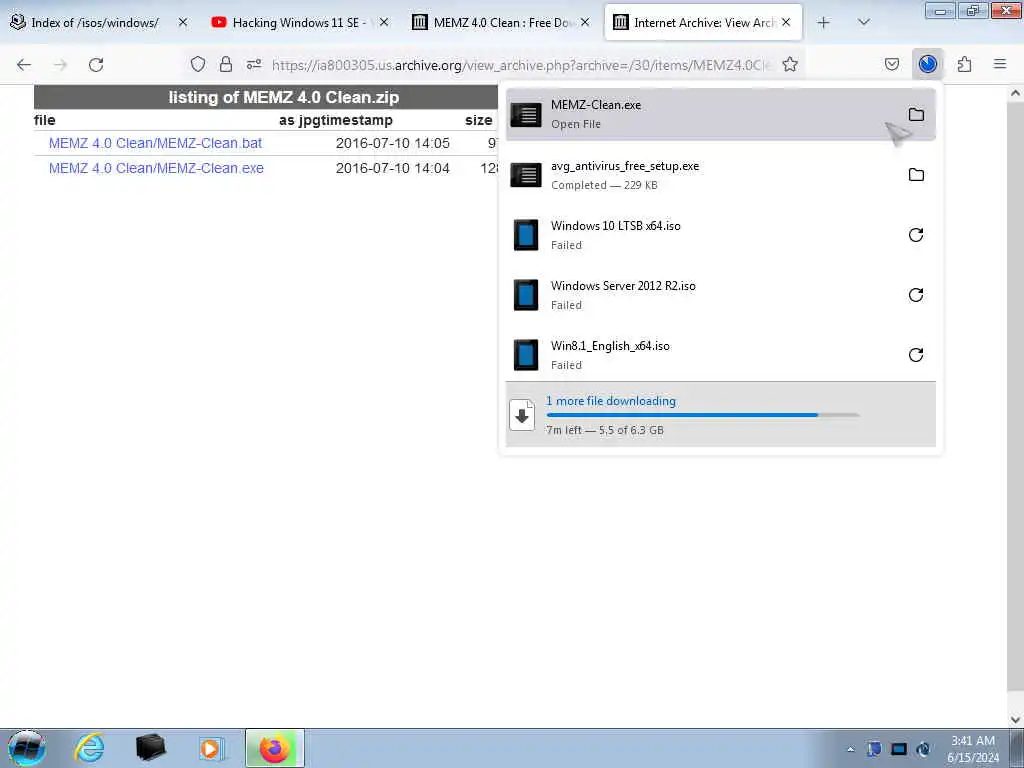1024x768 pixels.
Task: List all tabs dropdown arrow
Action: 864,22
